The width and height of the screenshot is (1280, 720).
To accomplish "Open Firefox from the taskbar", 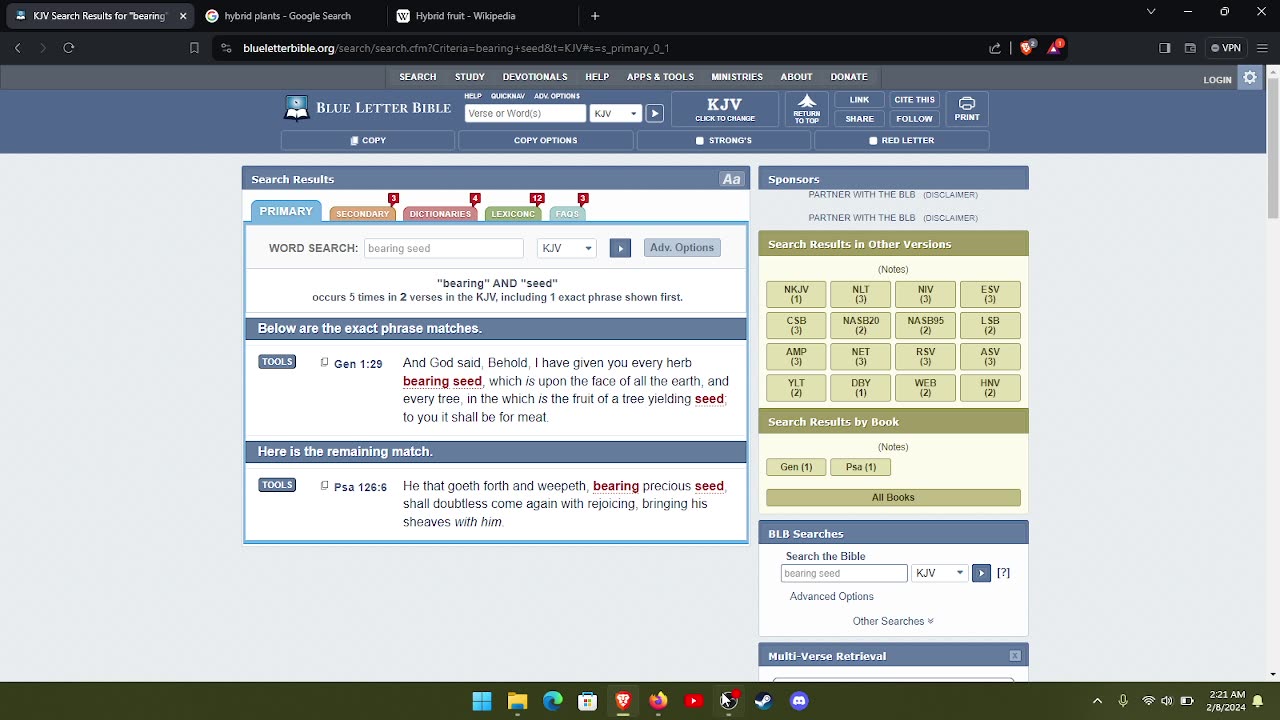I will click(658, 701).
